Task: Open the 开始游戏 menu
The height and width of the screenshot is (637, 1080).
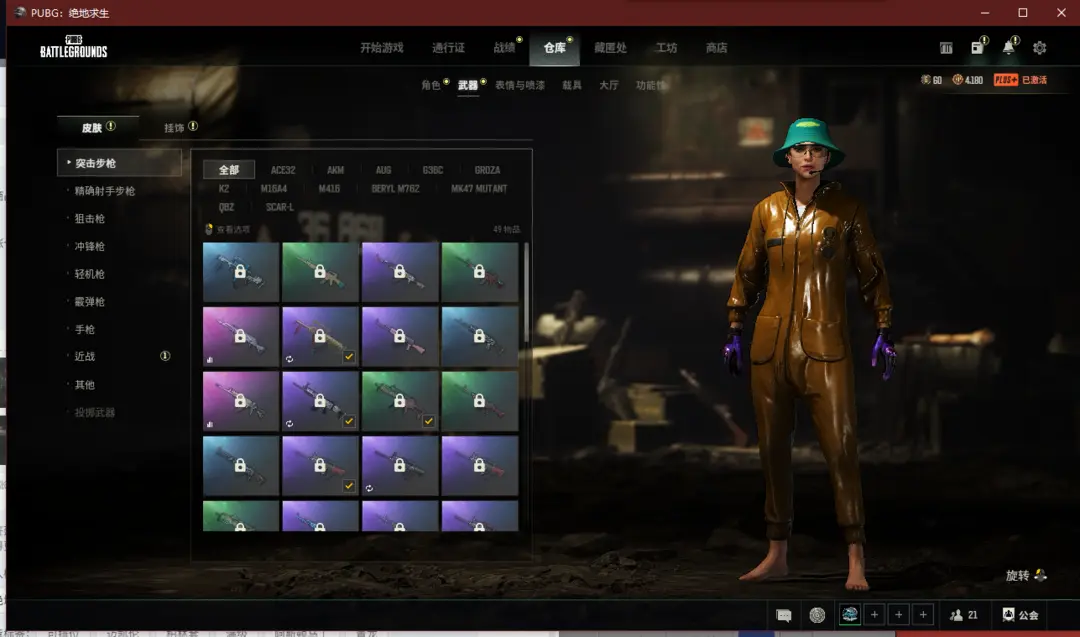Action: [382, 48]
